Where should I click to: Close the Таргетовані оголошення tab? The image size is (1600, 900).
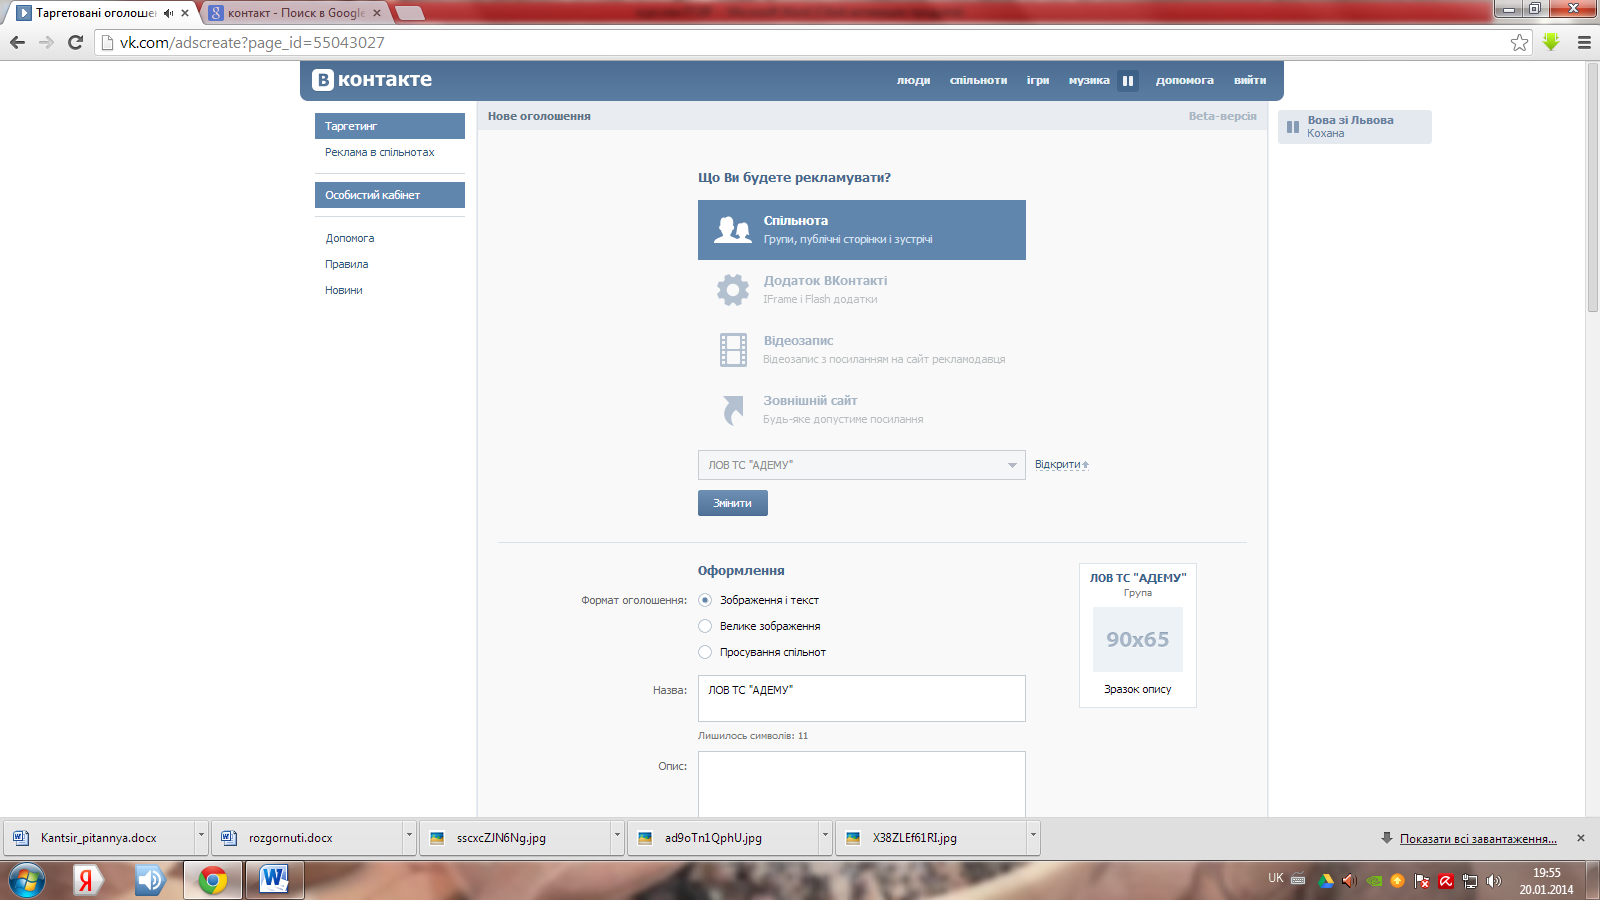(185, 13)
